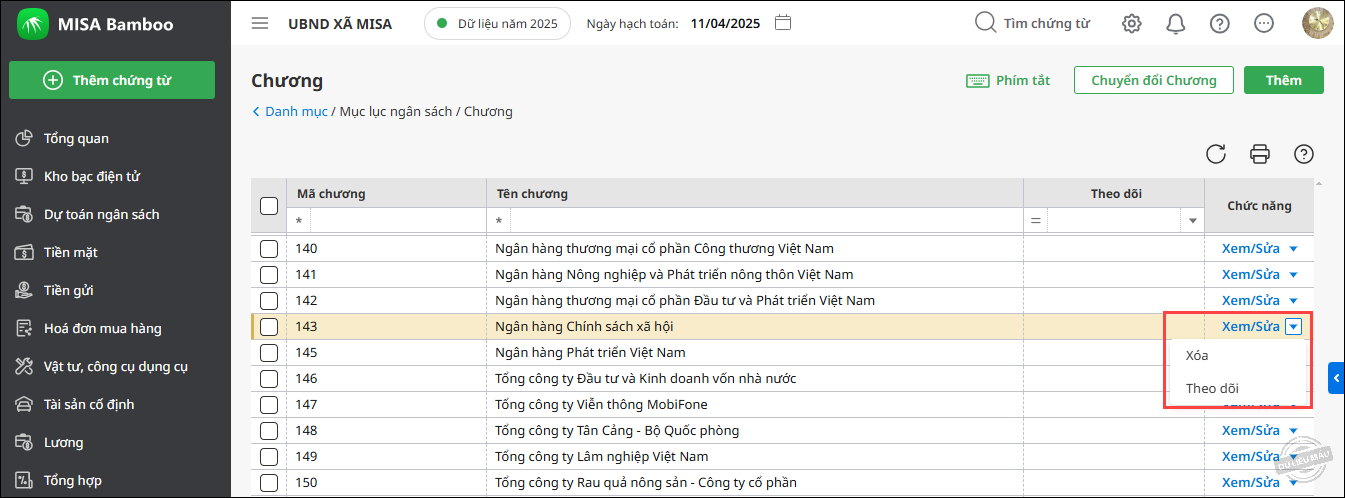The width and height of the screenshot is (1345, 498).
Task: Check the row 141 checkbox
Action: coord(269,274)
